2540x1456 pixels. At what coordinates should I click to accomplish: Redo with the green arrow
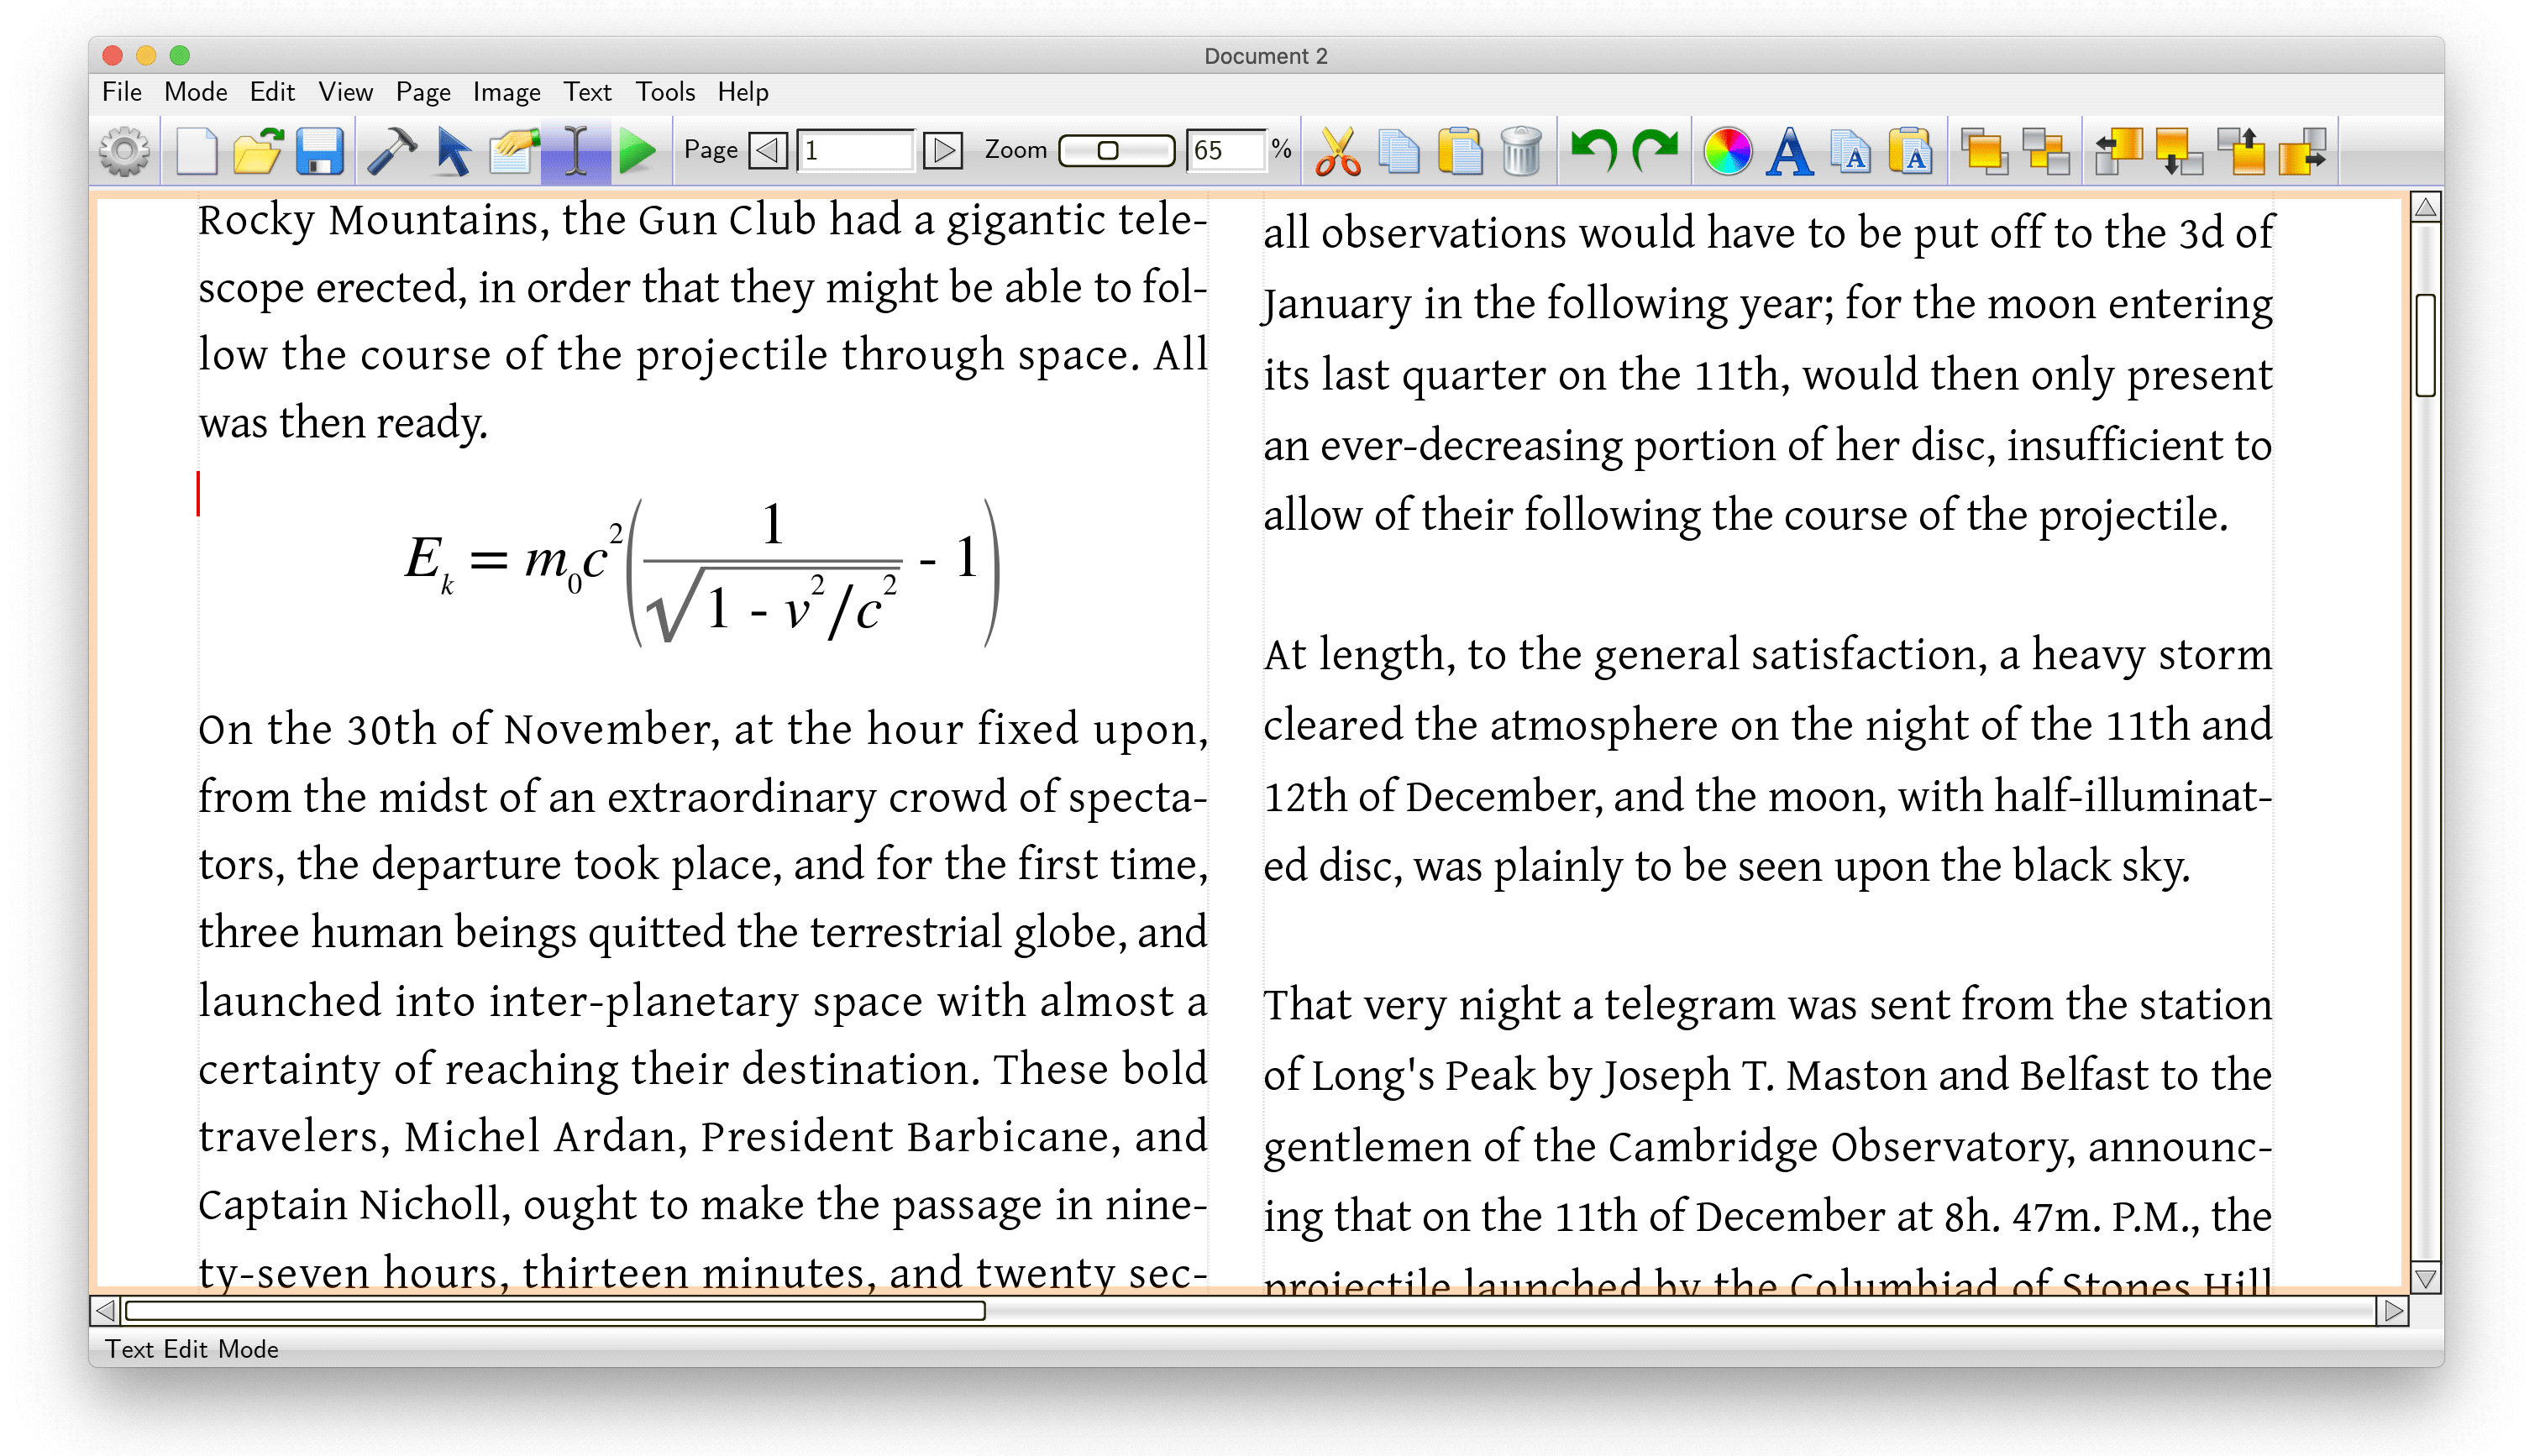pyautogui.click(x=1655, y=151)
